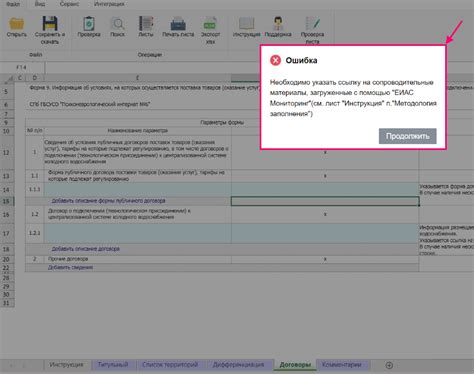Click the organization name cell СПб ГБСУСО
474x374 pixels.
89,104
